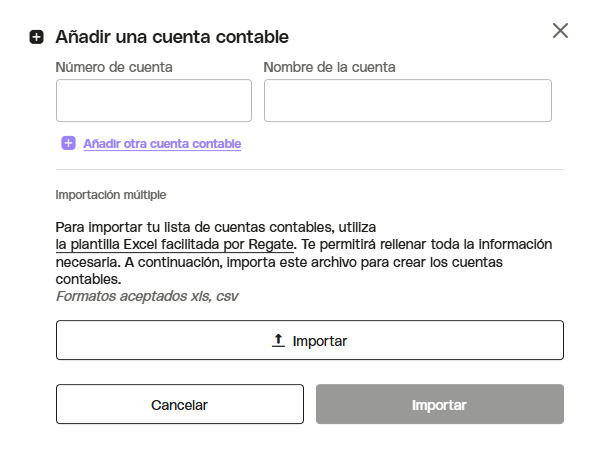The width and height of the screenshot is (590, 451).
Task: Open the plantilla Excel facilitada por Regate link
Action: pos(175,244)
